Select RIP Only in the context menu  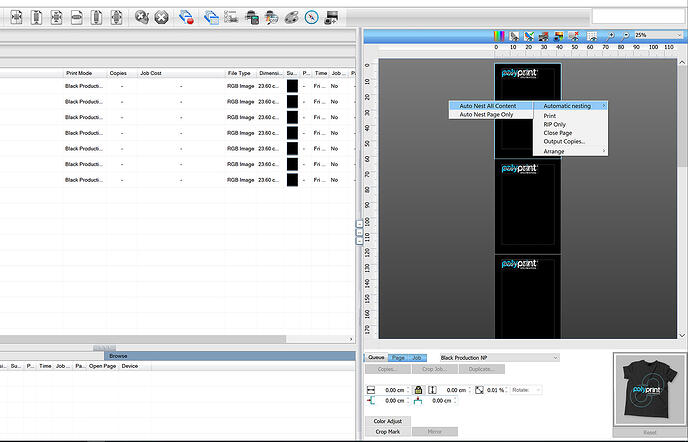570,124
